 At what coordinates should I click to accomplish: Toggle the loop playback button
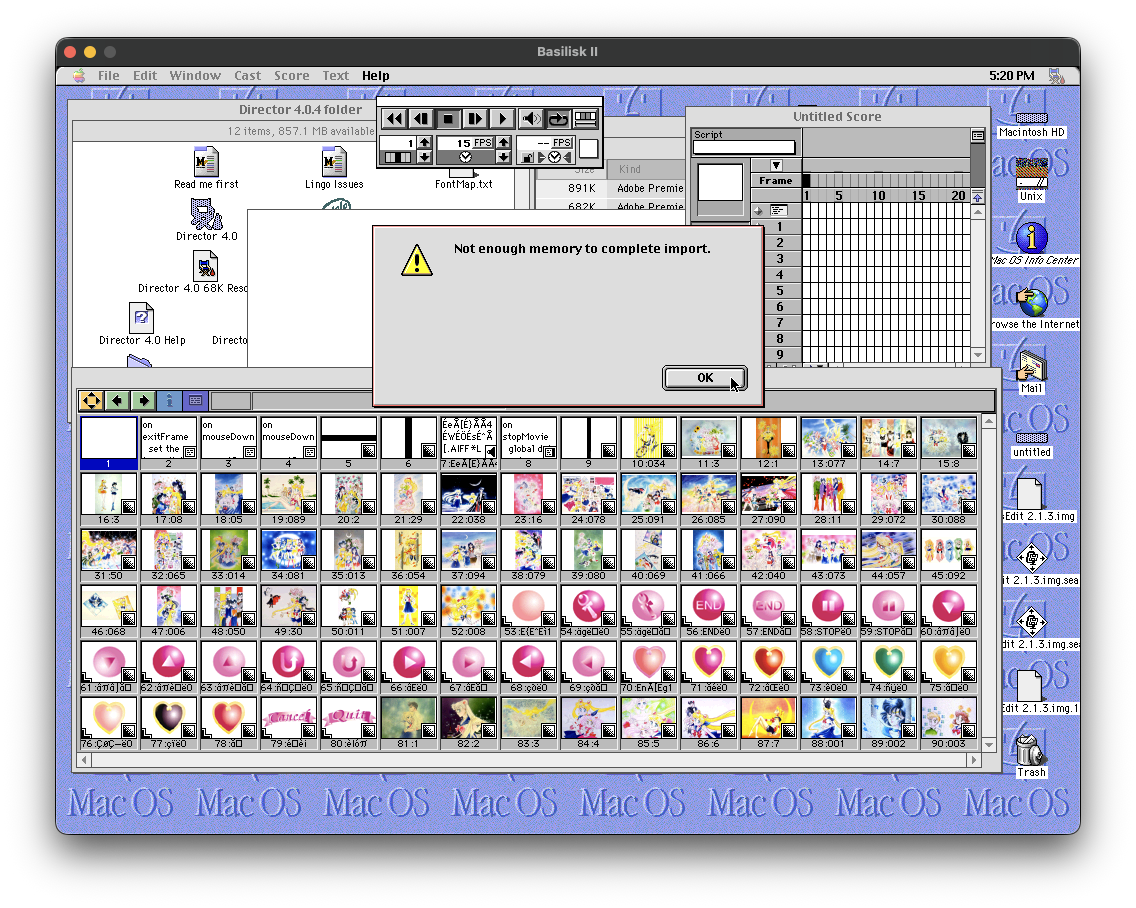[558, 119]
